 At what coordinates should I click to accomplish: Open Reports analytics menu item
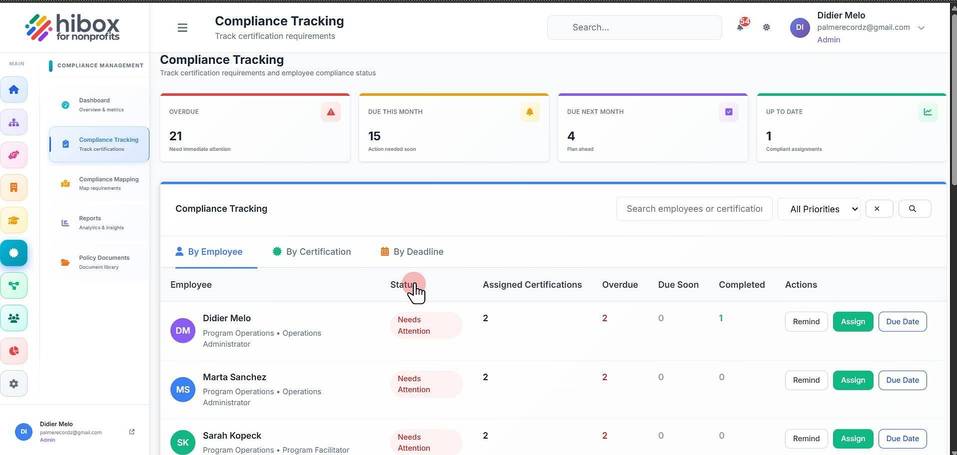point(99,223)
